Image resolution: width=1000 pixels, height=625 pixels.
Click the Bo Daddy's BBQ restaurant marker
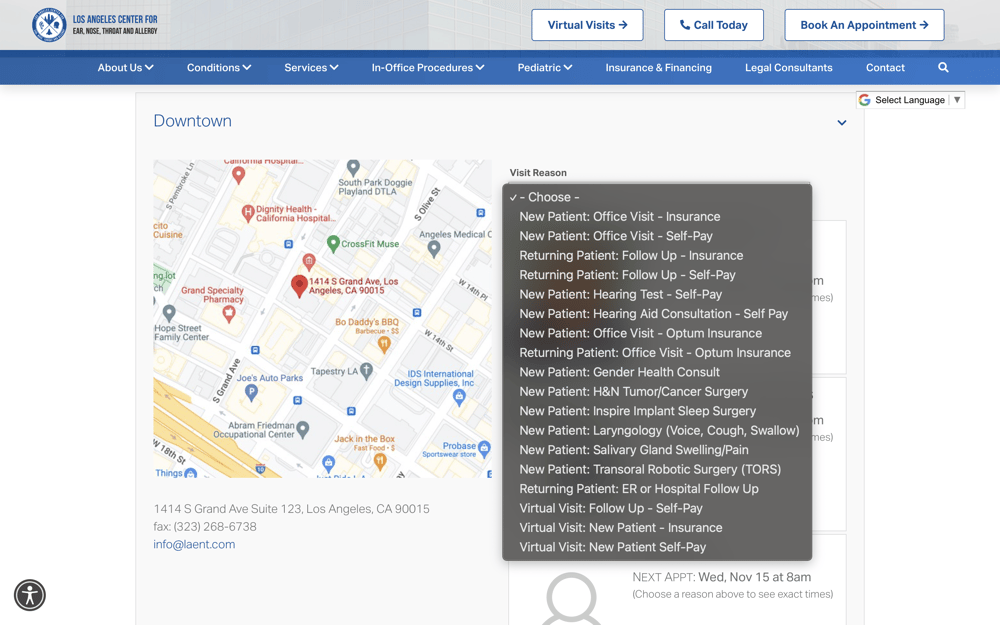coord(383,344)
